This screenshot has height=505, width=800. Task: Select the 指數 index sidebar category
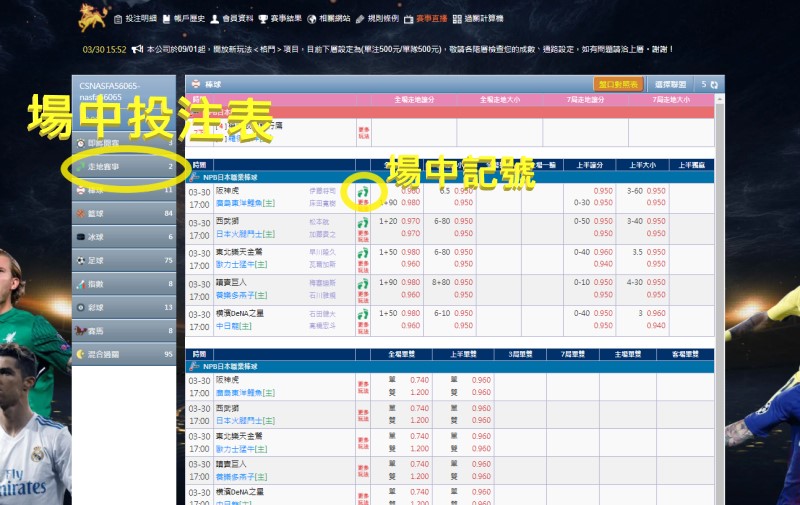pos(124,284)
